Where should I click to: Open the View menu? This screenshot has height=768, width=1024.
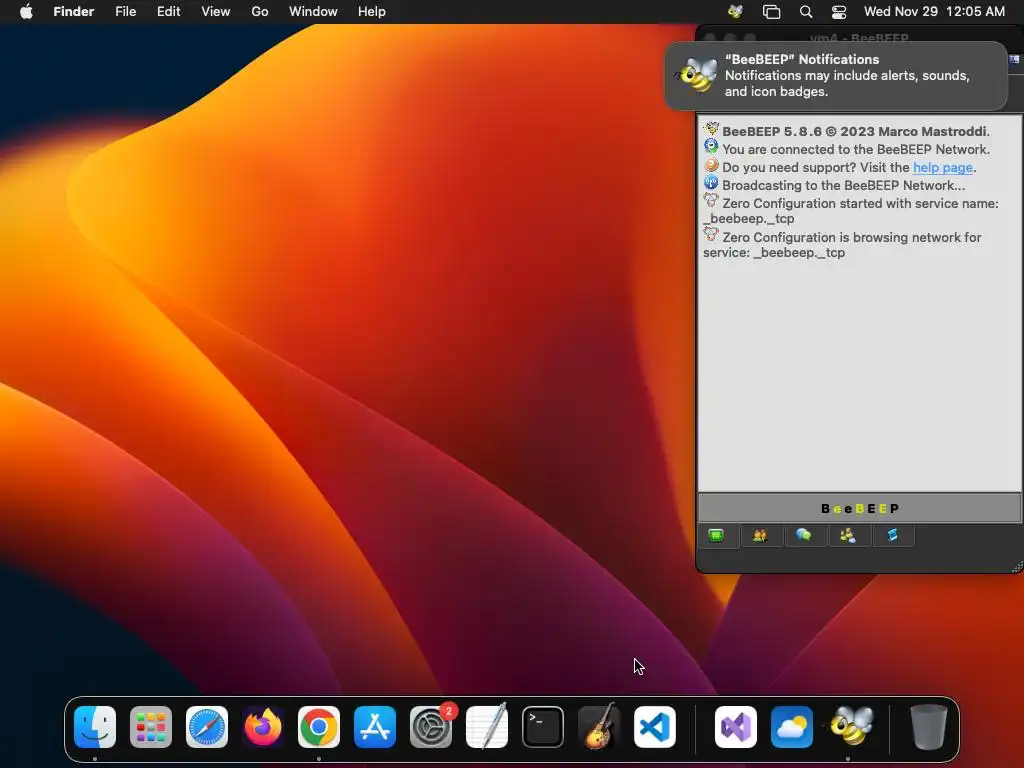click(x=216, y=12)
